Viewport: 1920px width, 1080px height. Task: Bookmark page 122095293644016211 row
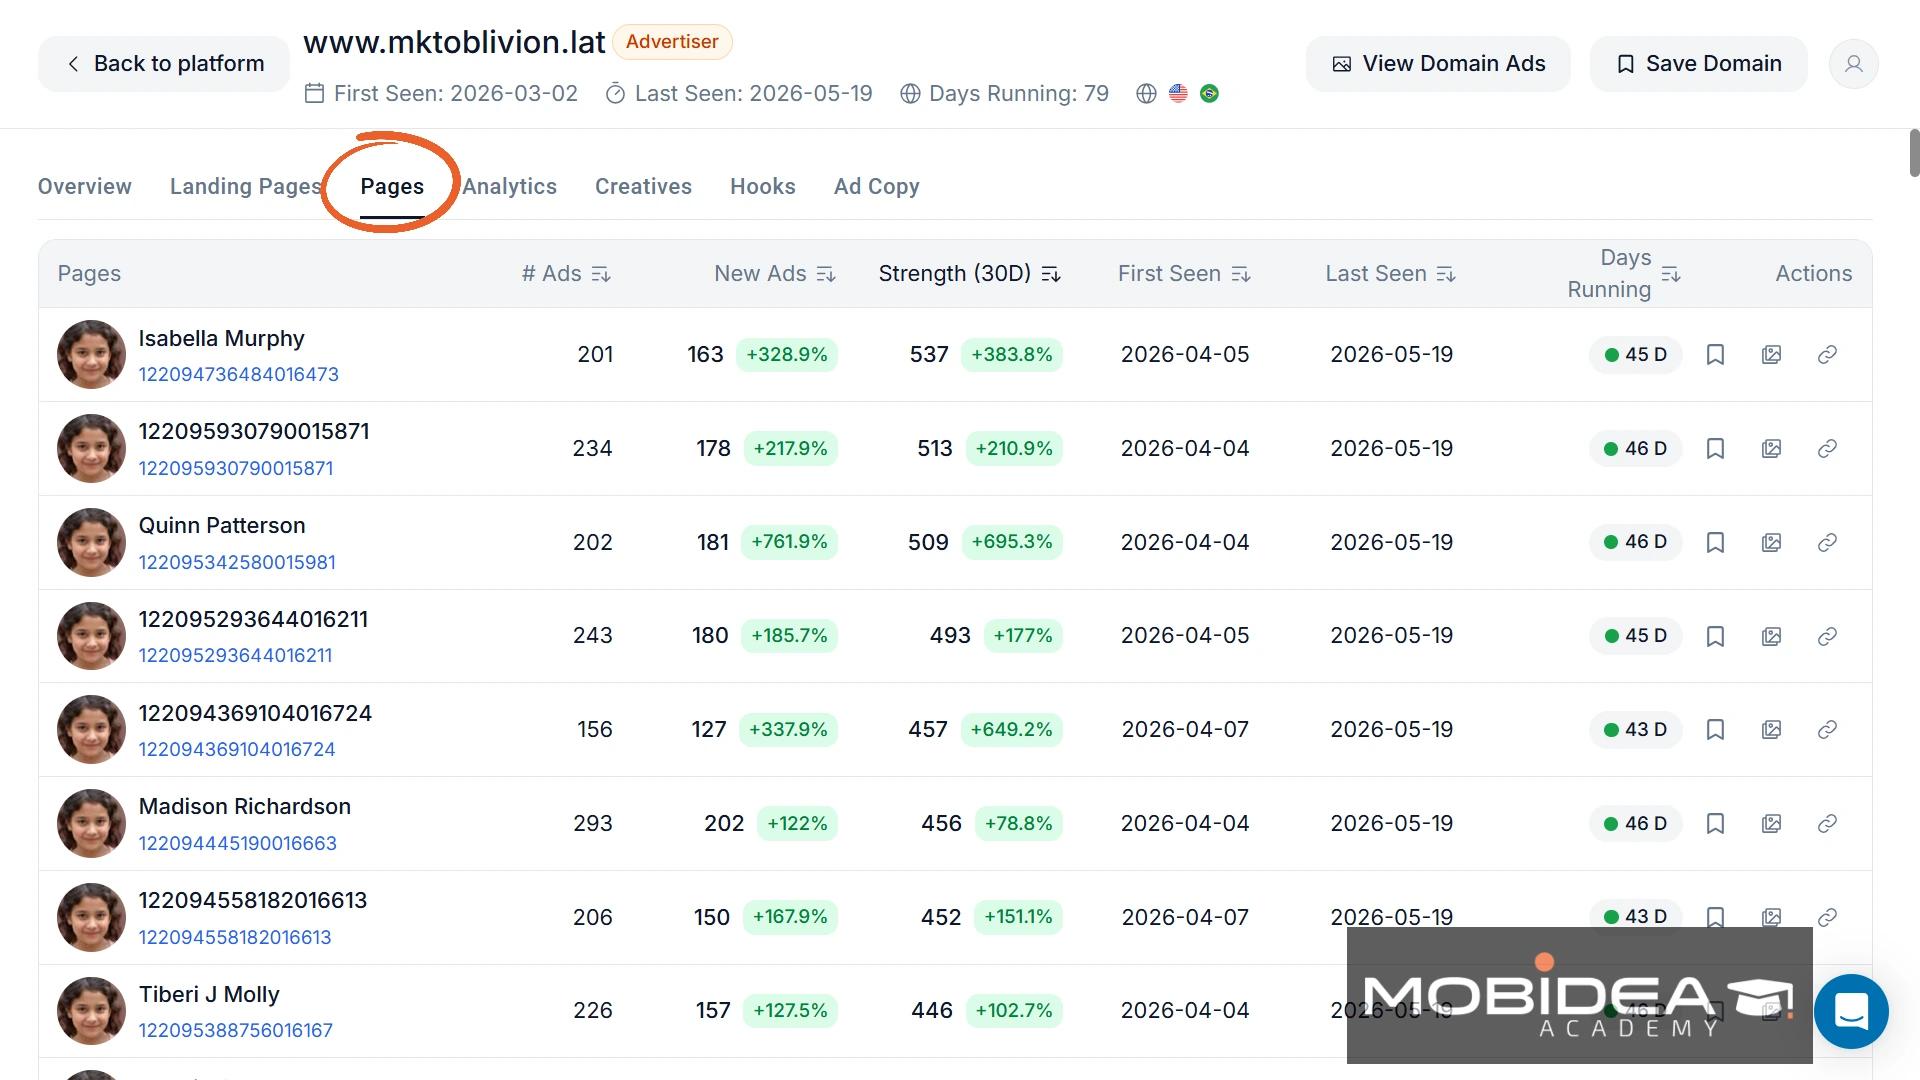point(1715,636)
